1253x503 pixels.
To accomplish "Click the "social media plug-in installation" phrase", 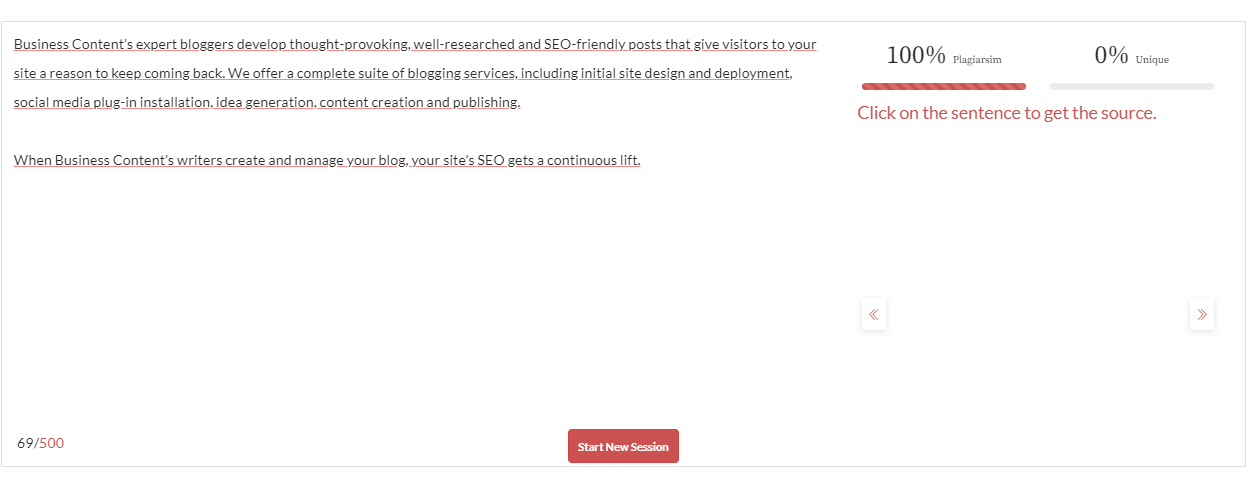I will click(112, 103).
